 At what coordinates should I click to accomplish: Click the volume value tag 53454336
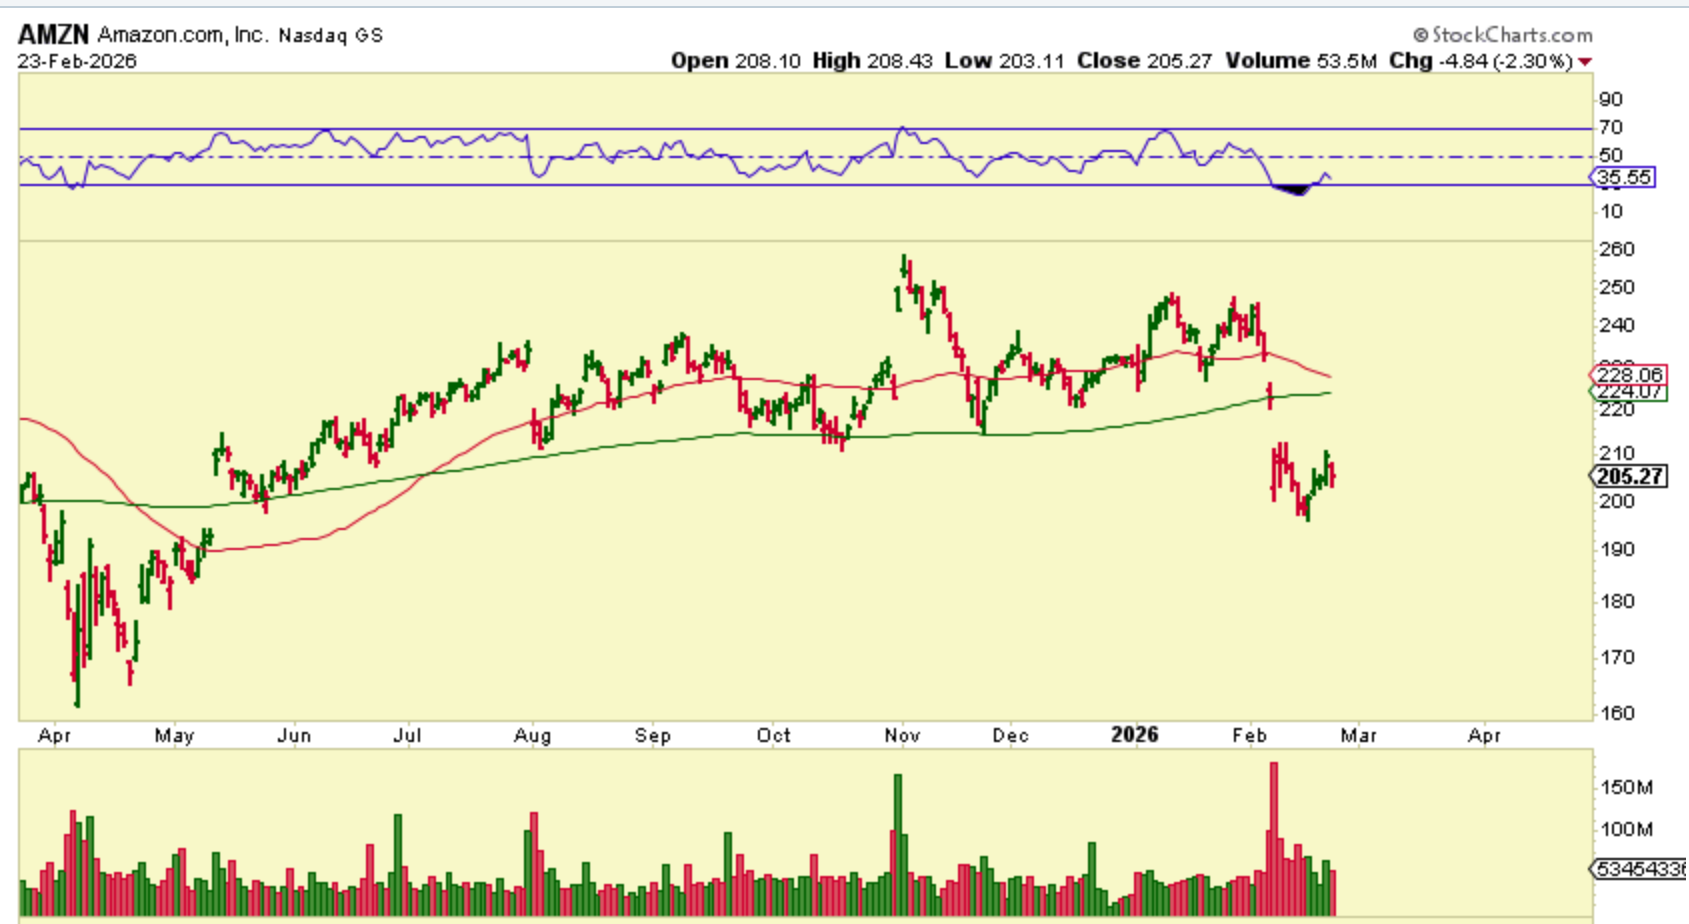click(x=1639, y=869)
